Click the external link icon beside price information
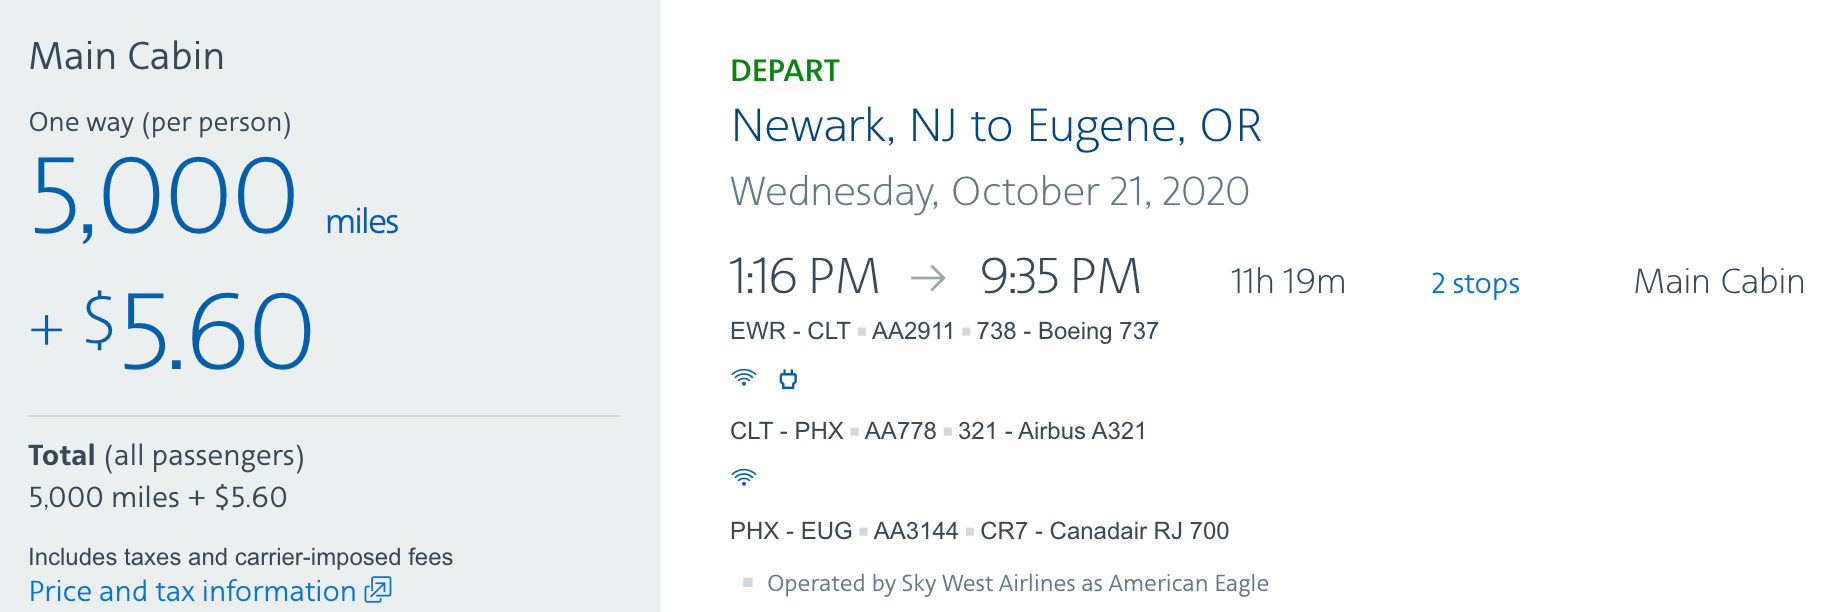The image size is (1822, 612). coord(378,590)
